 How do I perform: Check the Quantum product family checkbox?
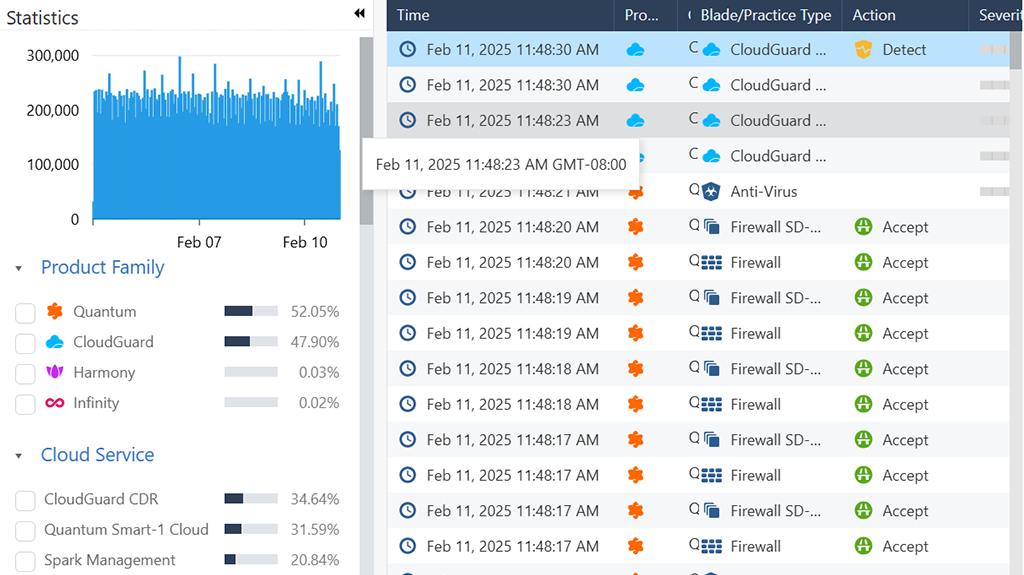pos(25,313)
